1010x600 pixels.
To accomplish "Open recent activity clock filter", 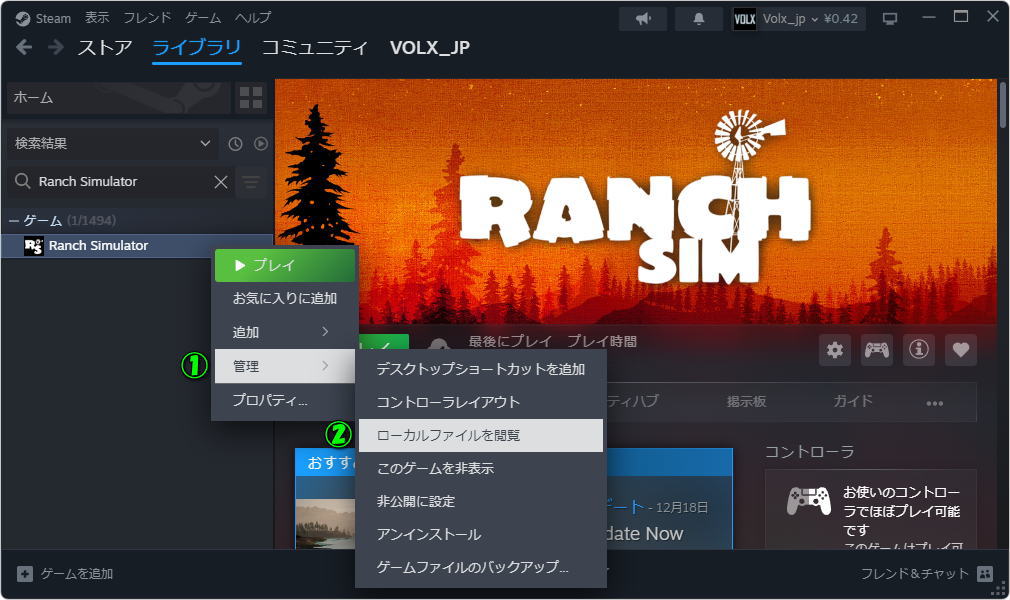I will tap(235, 144).
